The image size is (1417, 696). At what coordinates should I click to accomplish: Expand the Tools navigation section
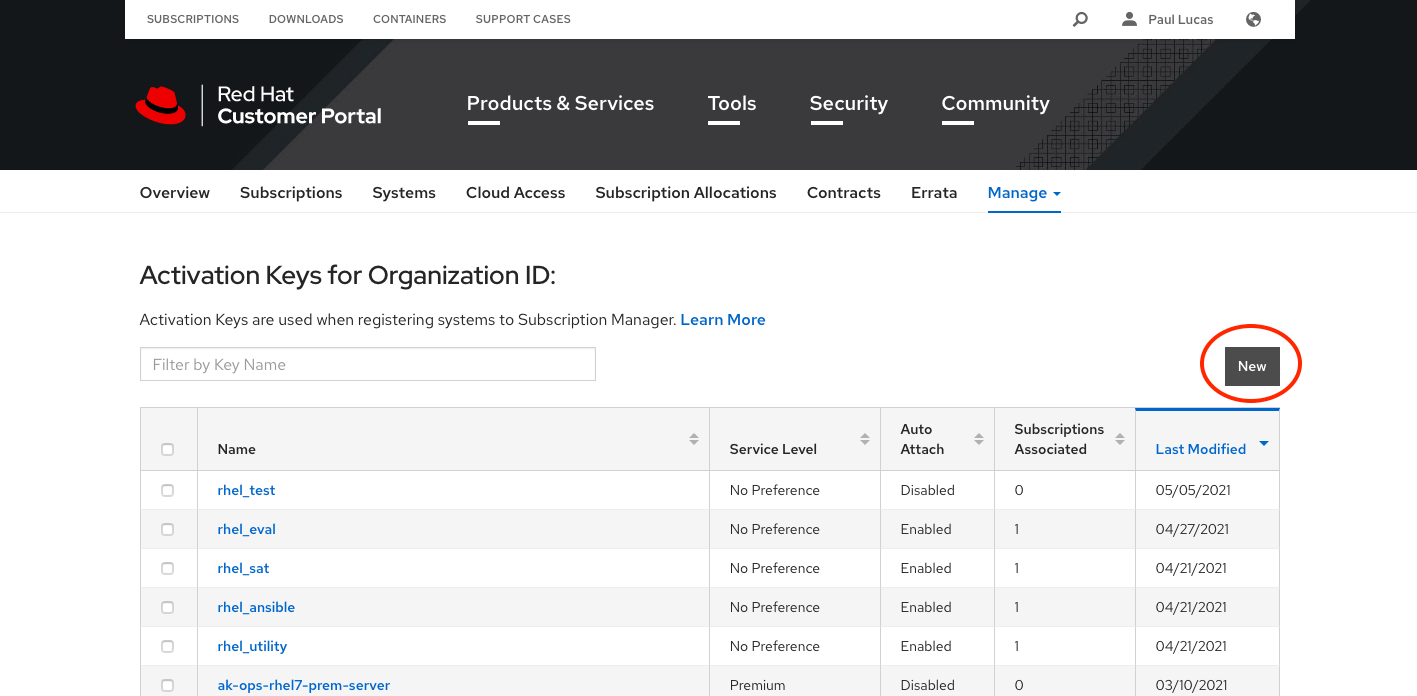(x=731, y=103)
